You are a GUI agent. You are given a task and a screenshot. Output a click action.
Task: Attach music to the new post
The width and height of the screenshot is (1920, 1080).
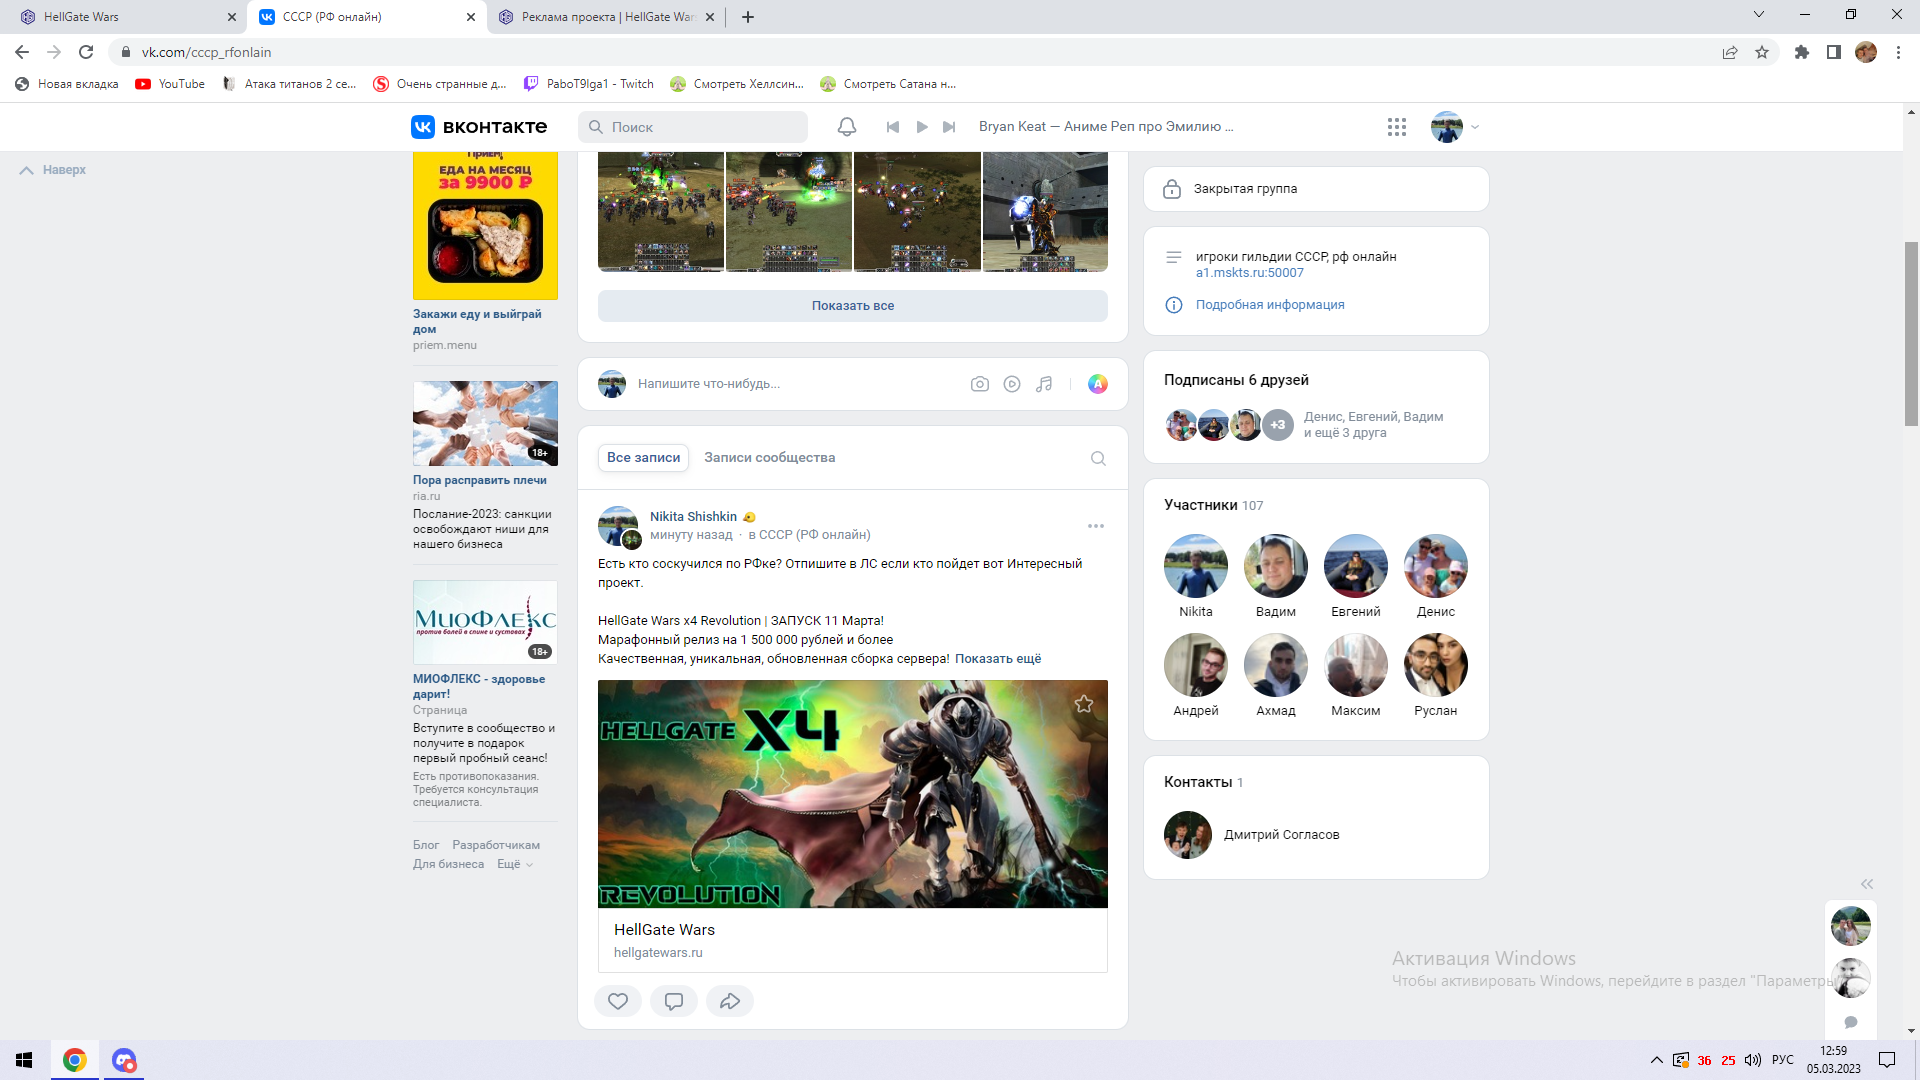[x=1044, y=384]
